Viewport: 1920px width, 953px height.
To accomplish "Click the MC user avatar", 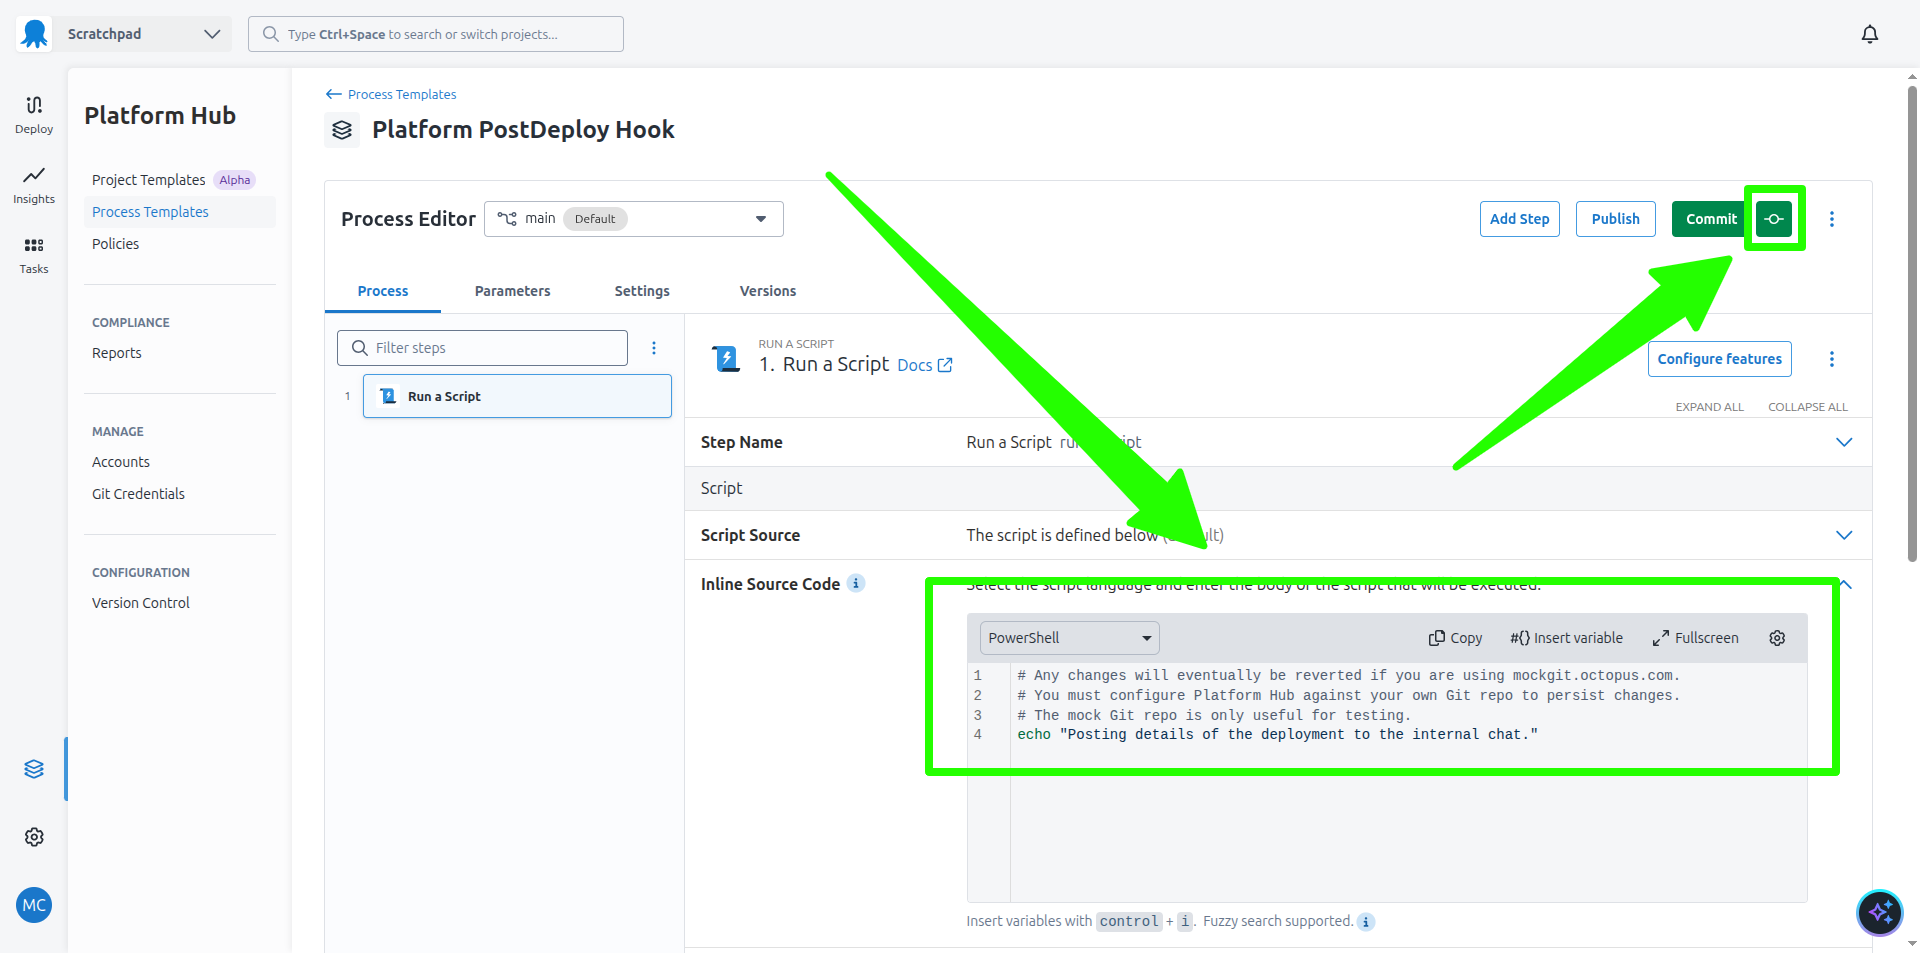I will pyautogui.click(x=34, y=905).
